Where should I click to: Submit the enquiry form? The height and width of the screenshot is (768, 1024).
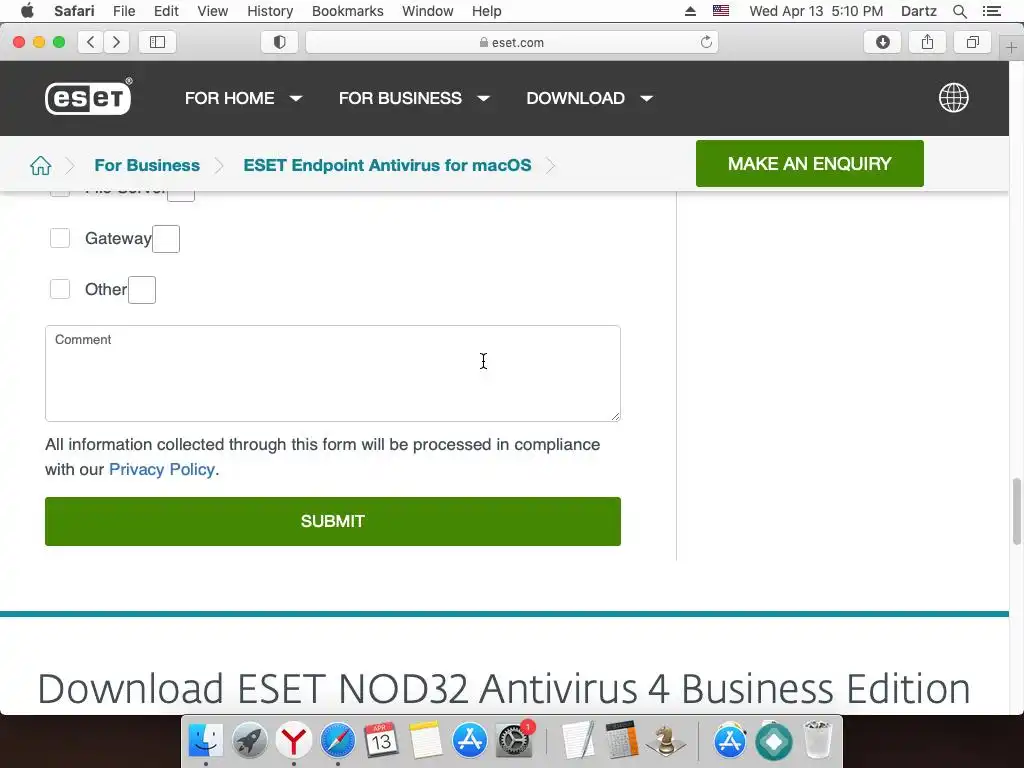pyautogui.click(x=332, y=521)
